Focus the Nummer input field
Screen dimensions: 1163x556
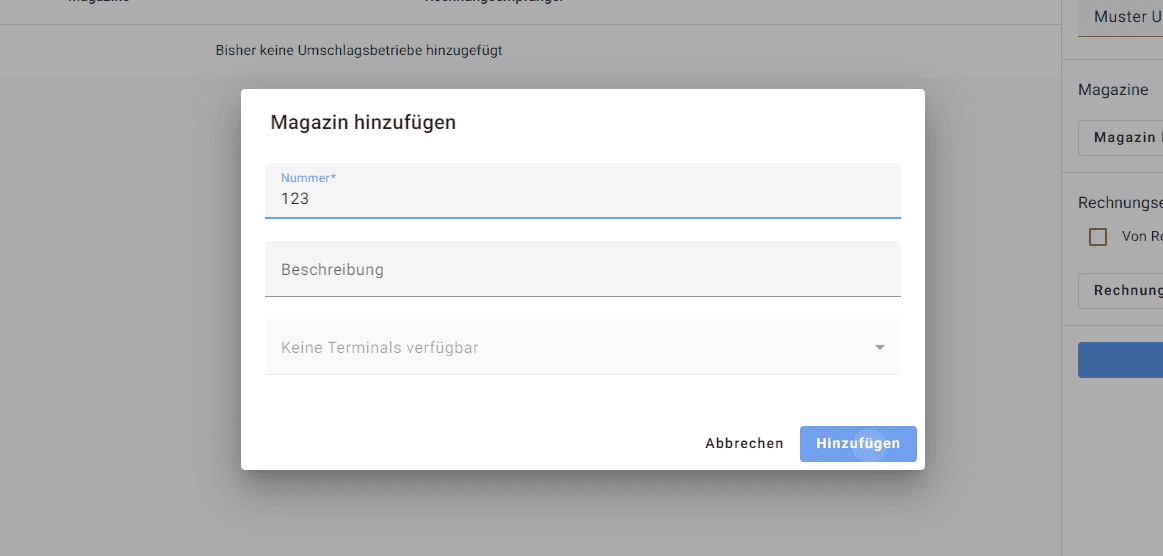(582, 191)
